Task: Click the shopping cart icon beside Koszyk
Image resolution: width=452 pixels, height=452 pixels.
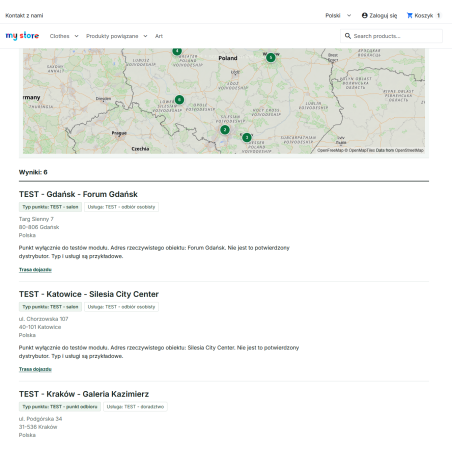Action: pyautogui.click(x=410, y=15)
